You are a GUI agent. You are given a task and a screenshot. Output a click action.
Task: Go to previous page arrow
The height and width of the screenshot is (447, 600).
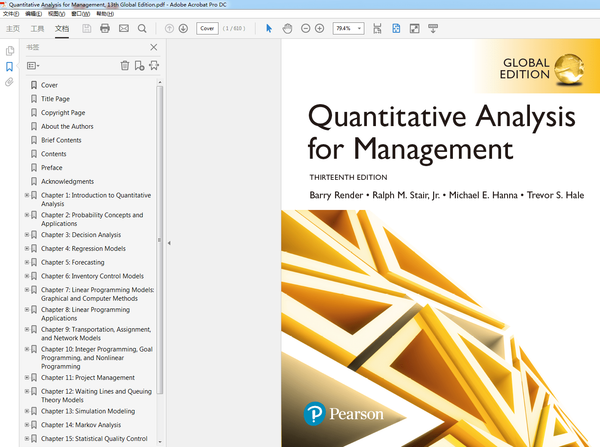(169, 28)
